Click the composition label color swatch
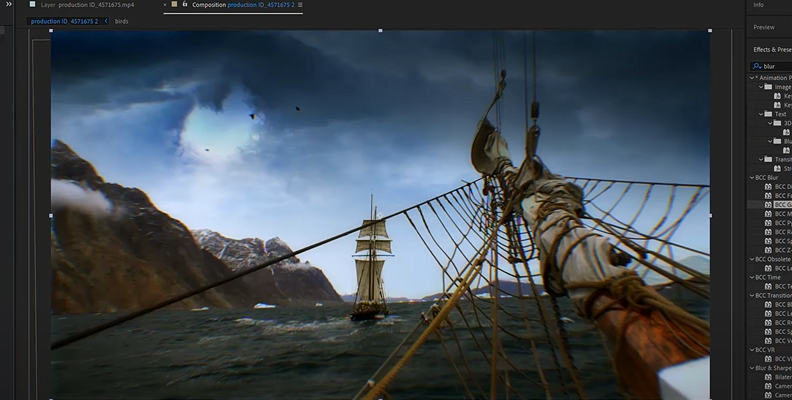Image resolution: width=792 pixels, height=400 pixels. coord(174,4)
